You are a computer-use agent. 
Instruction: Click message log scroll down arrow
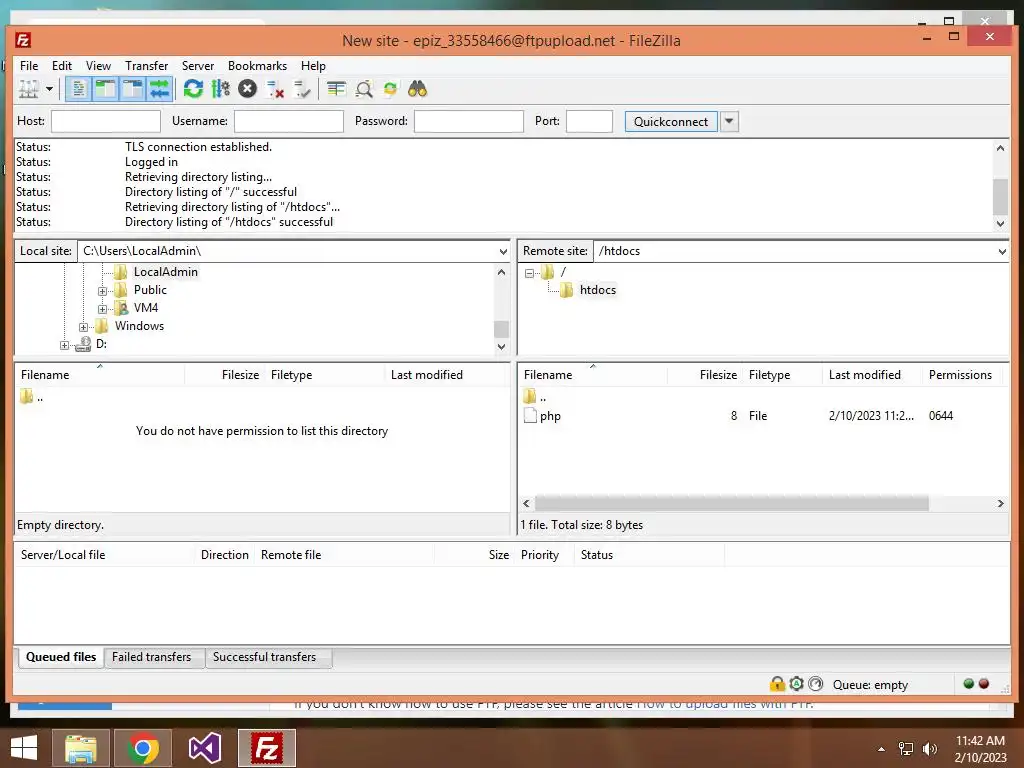tap(1000, 223)
